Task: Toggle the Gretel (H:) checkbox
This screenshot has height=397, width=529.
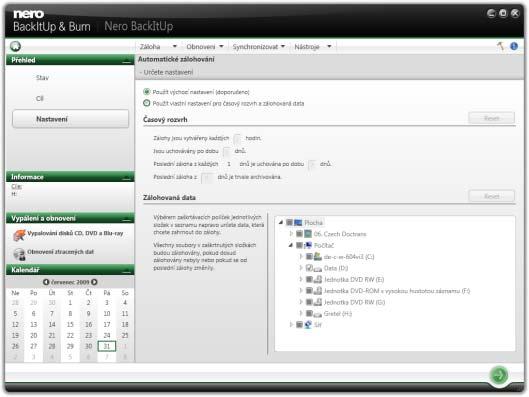Action: 309,314
